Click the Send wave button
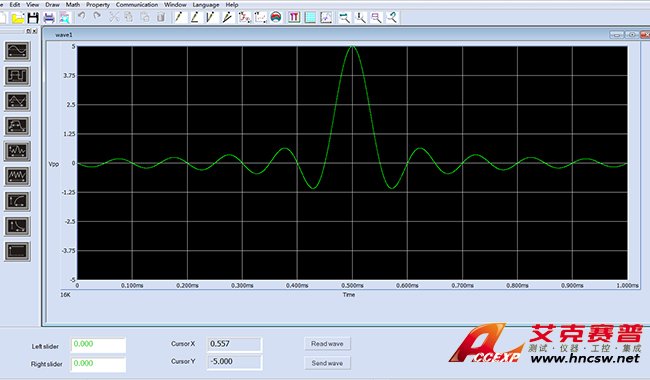 [327, 363]
